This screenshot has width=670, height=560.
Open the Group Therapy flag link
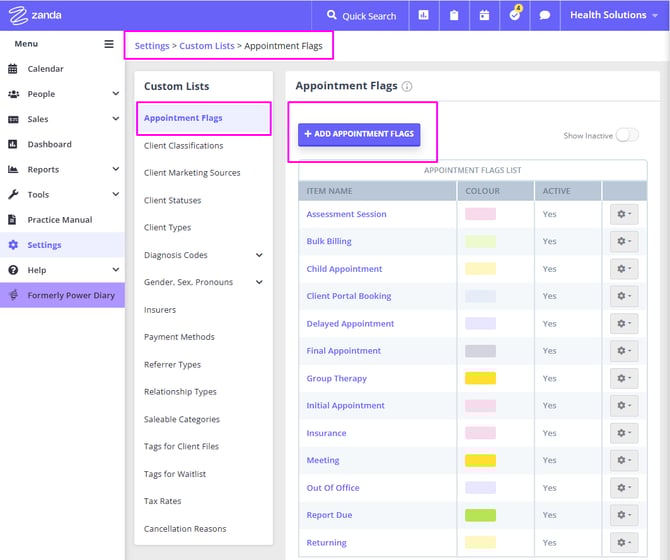336,378
